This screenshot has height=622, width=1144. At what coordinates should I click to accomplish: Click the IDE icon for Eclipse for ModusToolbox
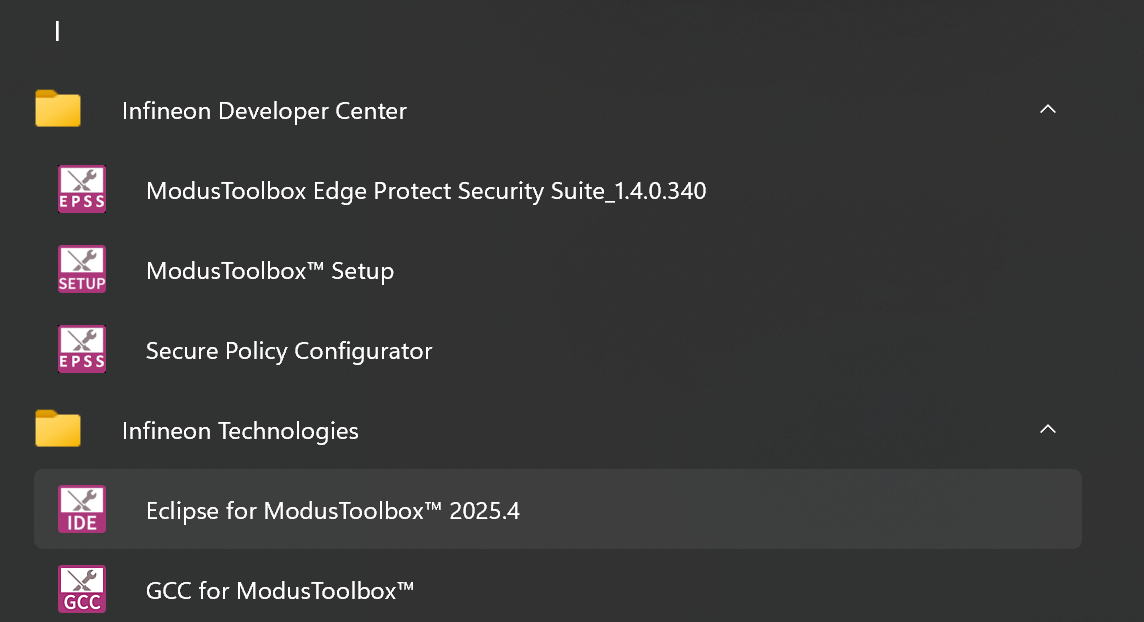[82, 510]
